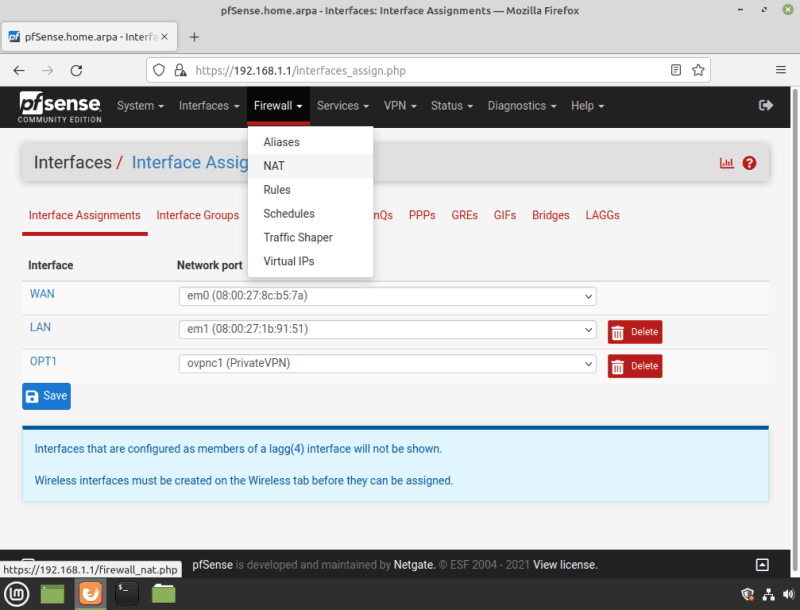Open the View license link in footer
This screenshot has width=800, height=610.
(x=565, y=565)
